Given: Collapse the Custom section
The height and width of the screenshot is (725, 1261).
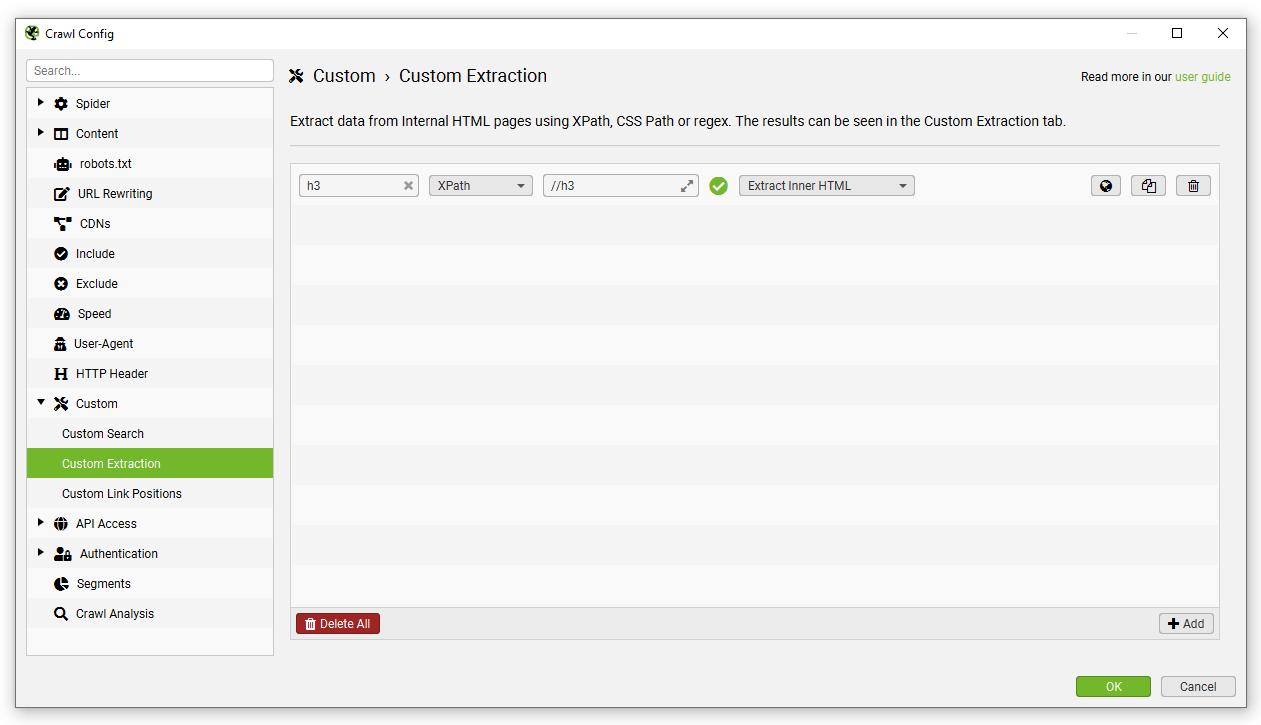Looking at the screenshot, I should (41, 403).
